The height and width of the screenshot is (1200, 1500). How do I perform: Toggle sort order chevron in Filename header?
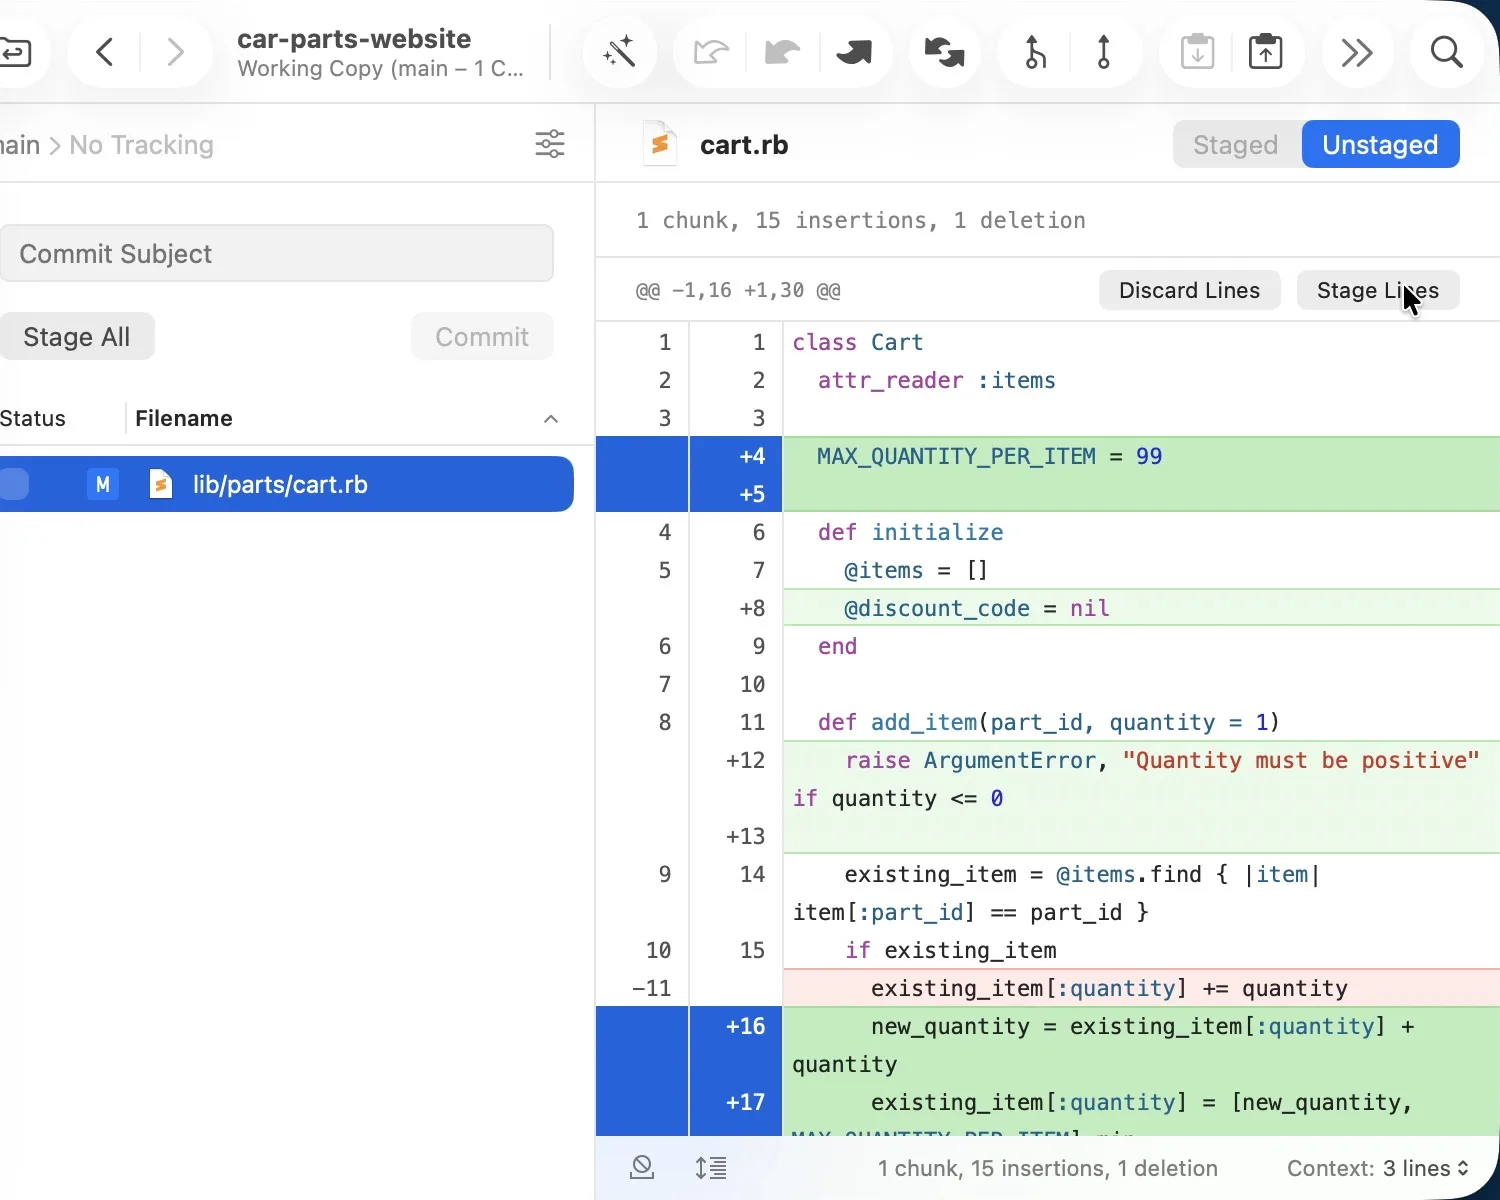(x=551, y=419)
